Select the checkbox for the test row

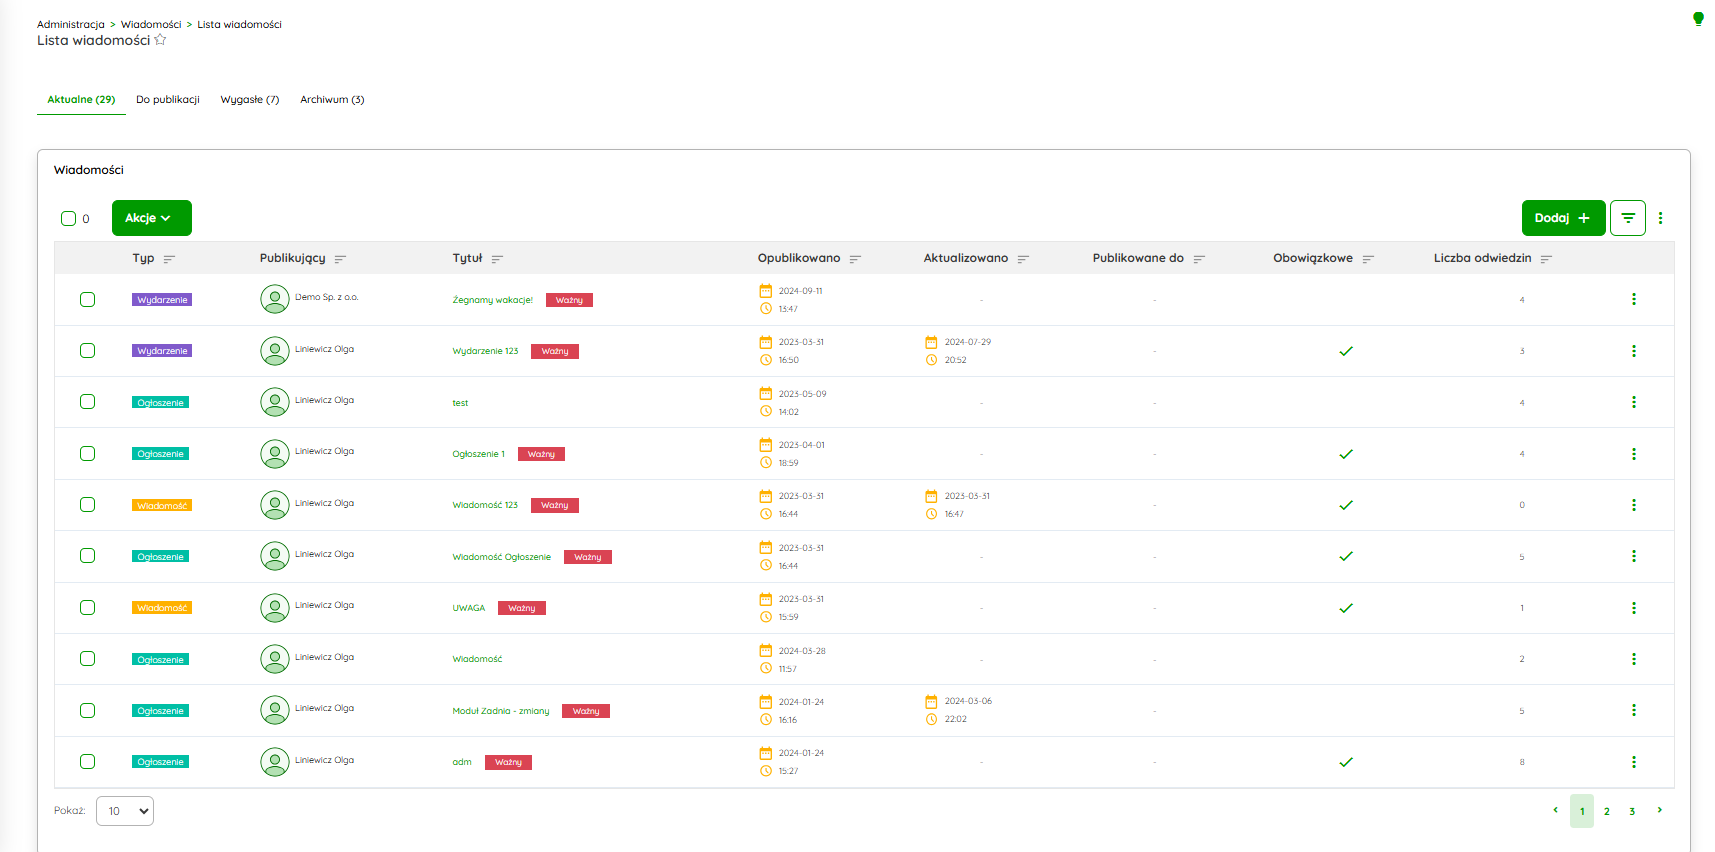click(88, 402)
